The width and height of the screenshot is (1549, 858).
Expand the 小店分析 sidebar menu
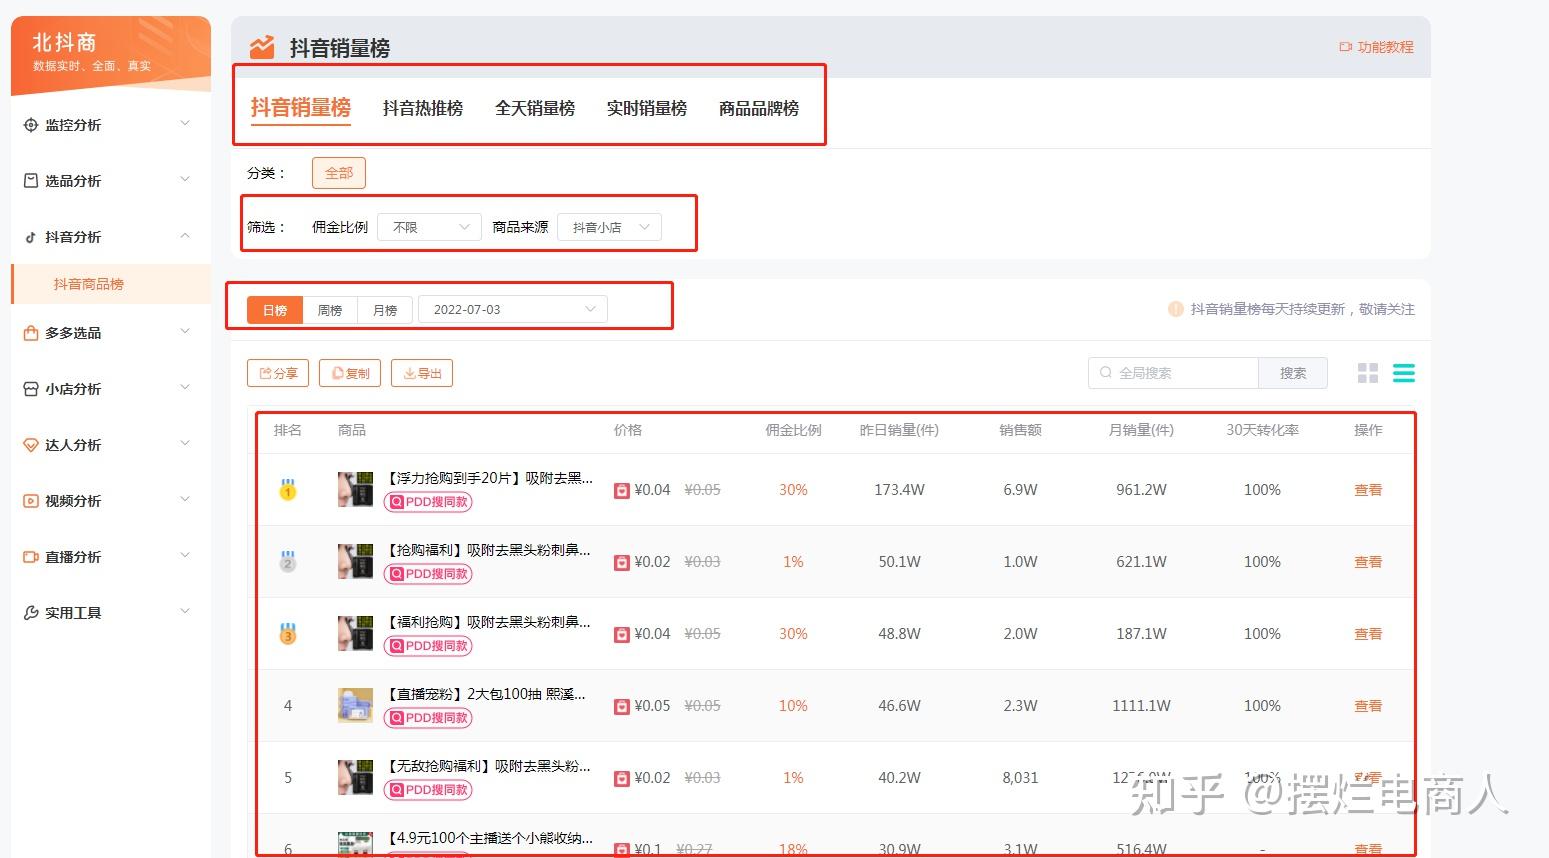point(184,388)
